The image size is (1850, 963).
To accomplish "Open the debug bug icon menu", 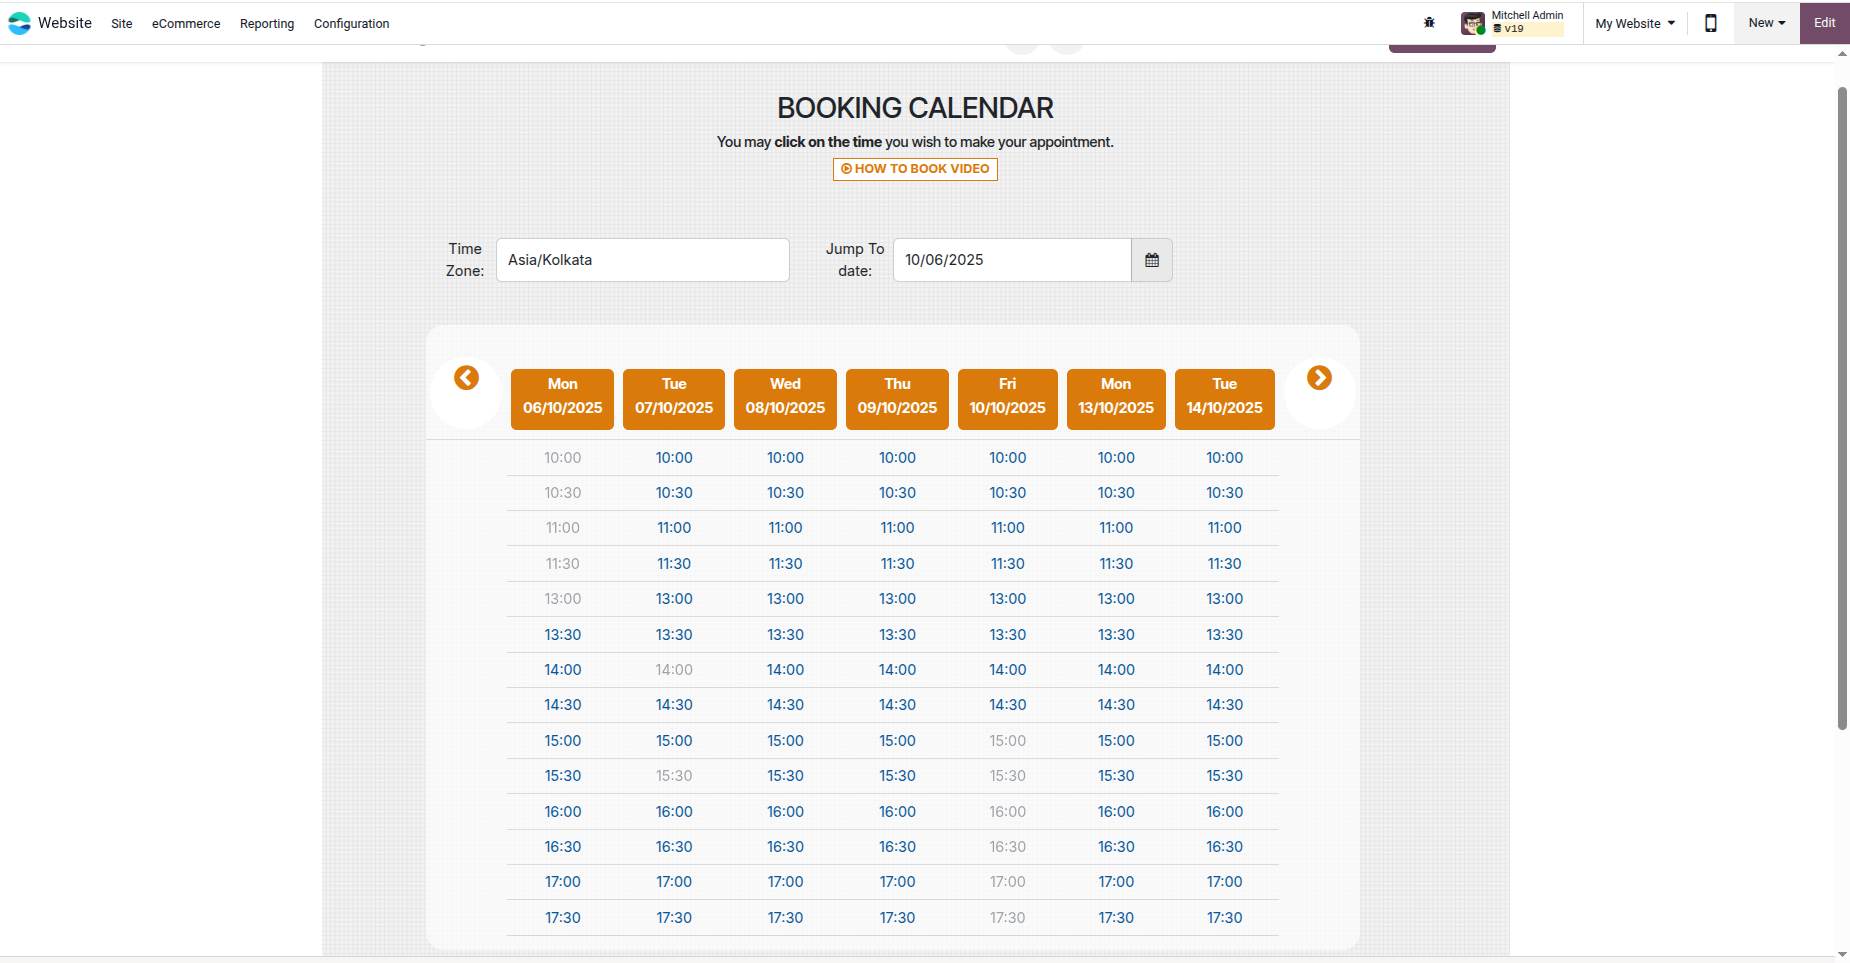I will (x=1429, y=22).
